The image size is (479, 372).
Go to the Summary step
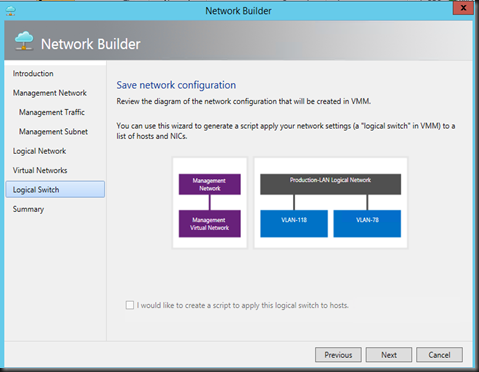28,209
